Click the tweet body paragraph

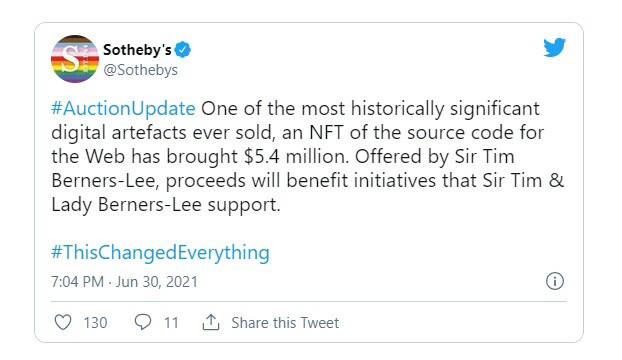[x=307, y=157]
